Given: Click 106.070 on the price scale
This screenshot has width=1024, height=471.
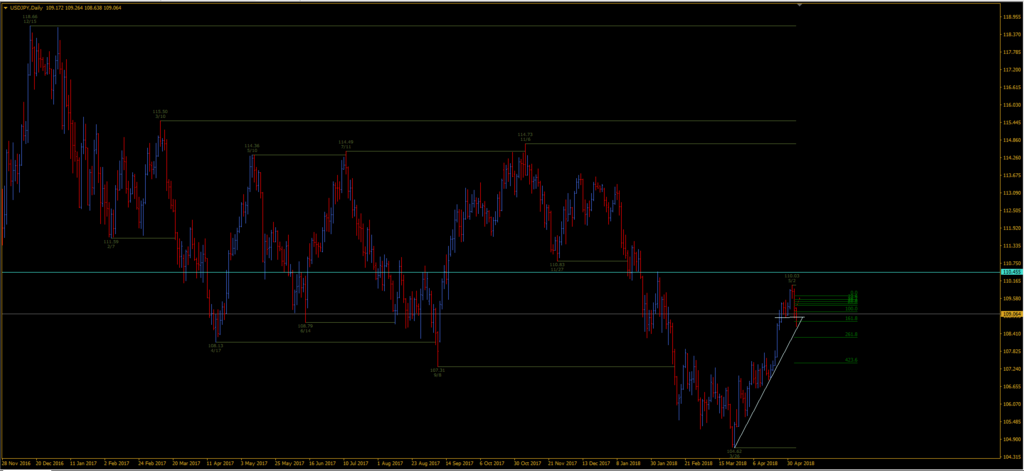Looking at the screenshot, I should pyautogui.click(x=1012, y=404).
